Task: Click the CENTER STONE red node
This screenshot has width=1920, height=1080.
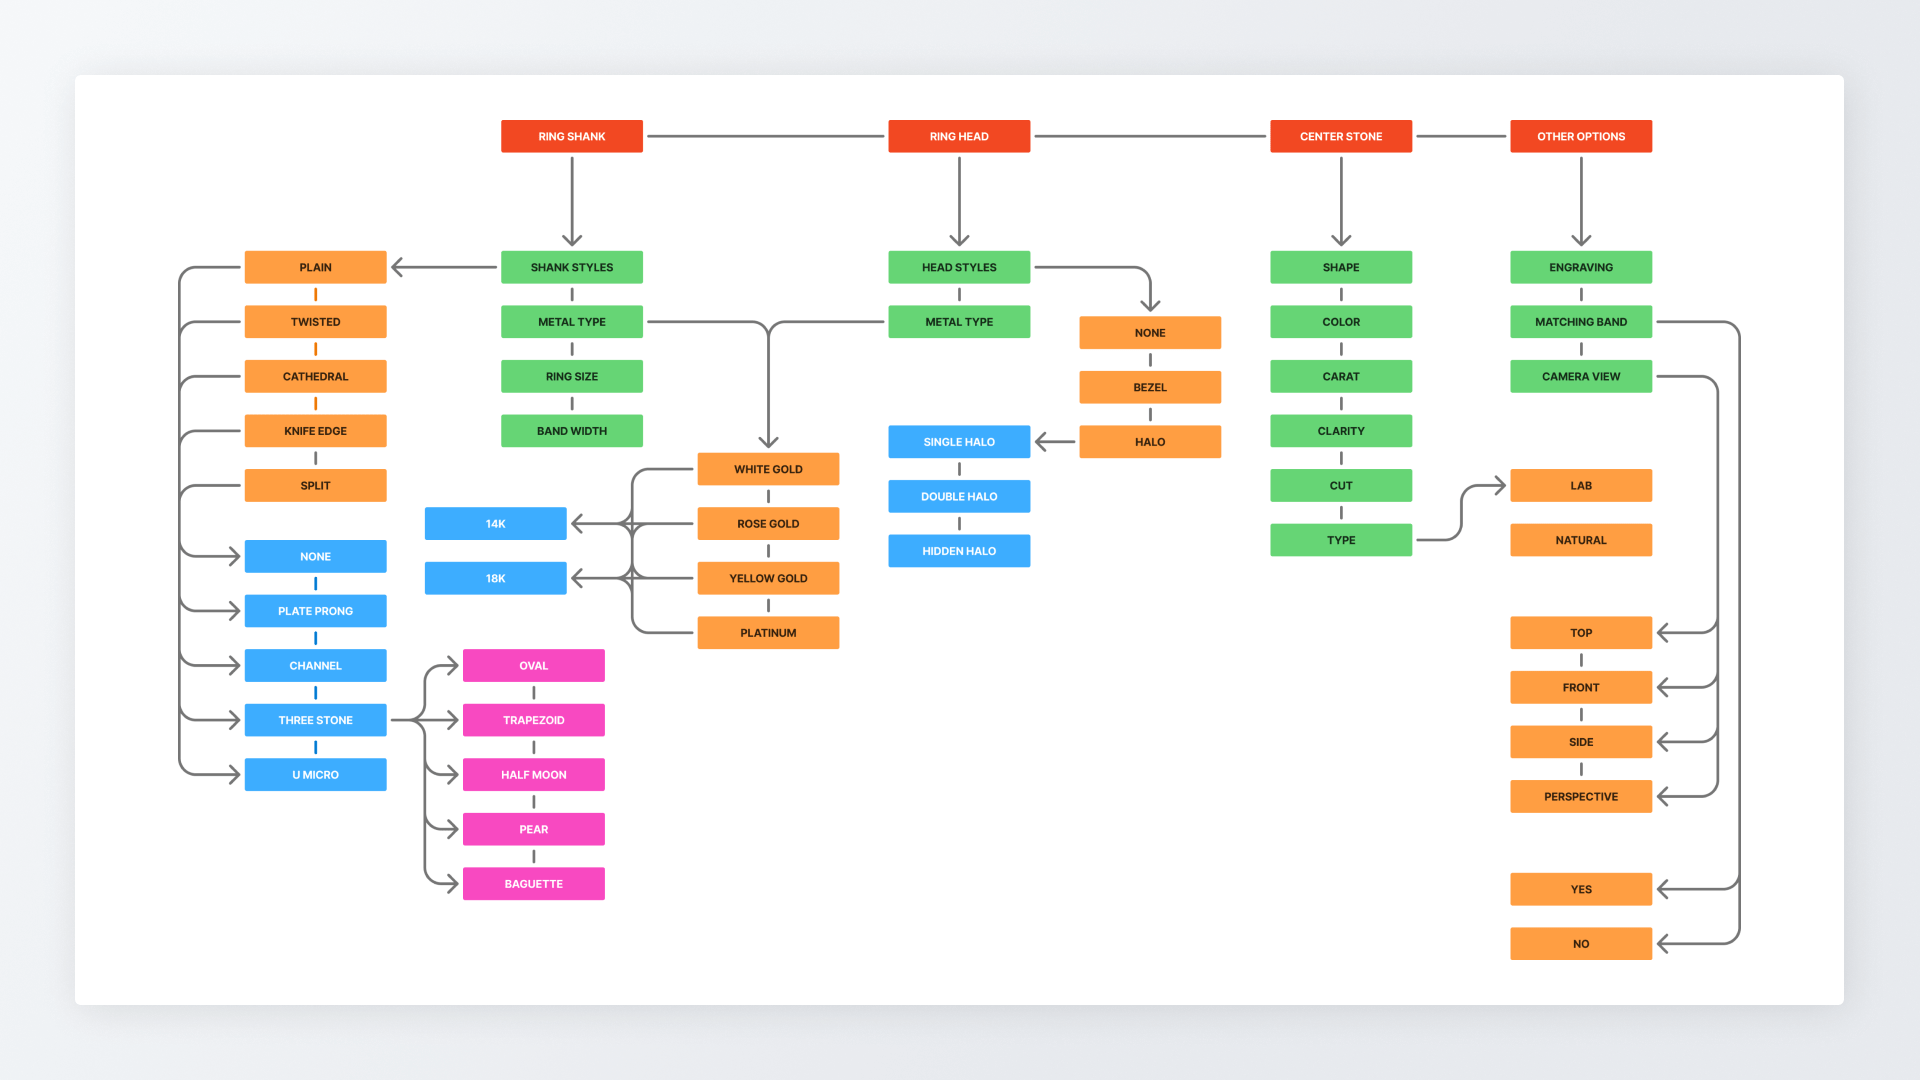Action: [1340, 136]
